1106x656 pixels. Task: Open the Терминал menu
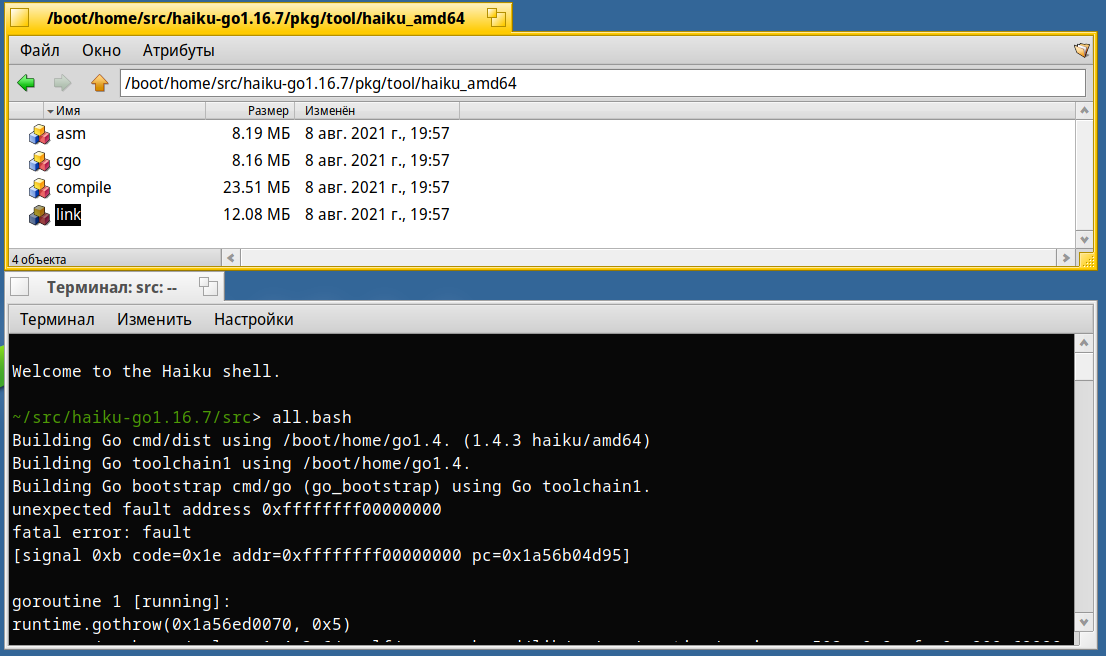57,320
